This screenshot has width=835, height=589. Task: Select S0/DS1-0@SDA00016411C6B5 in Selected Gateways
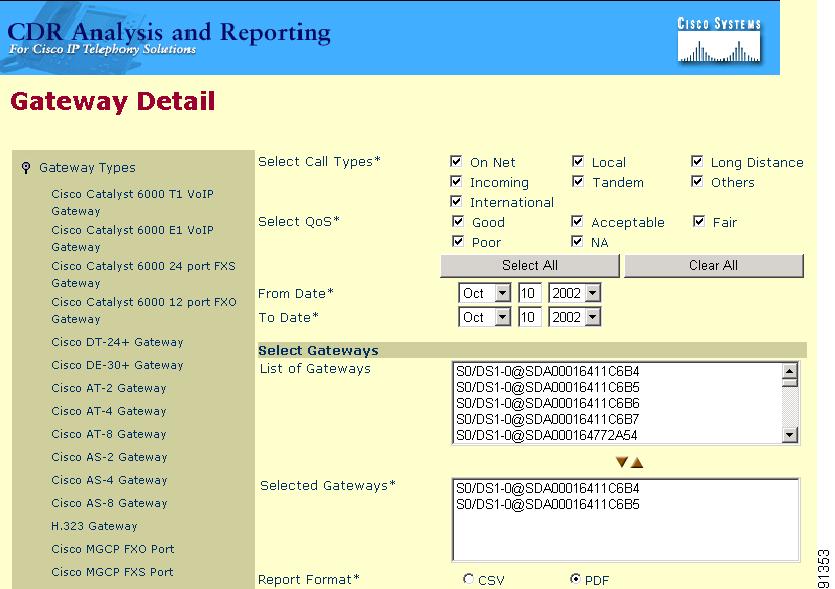point(547,504)
